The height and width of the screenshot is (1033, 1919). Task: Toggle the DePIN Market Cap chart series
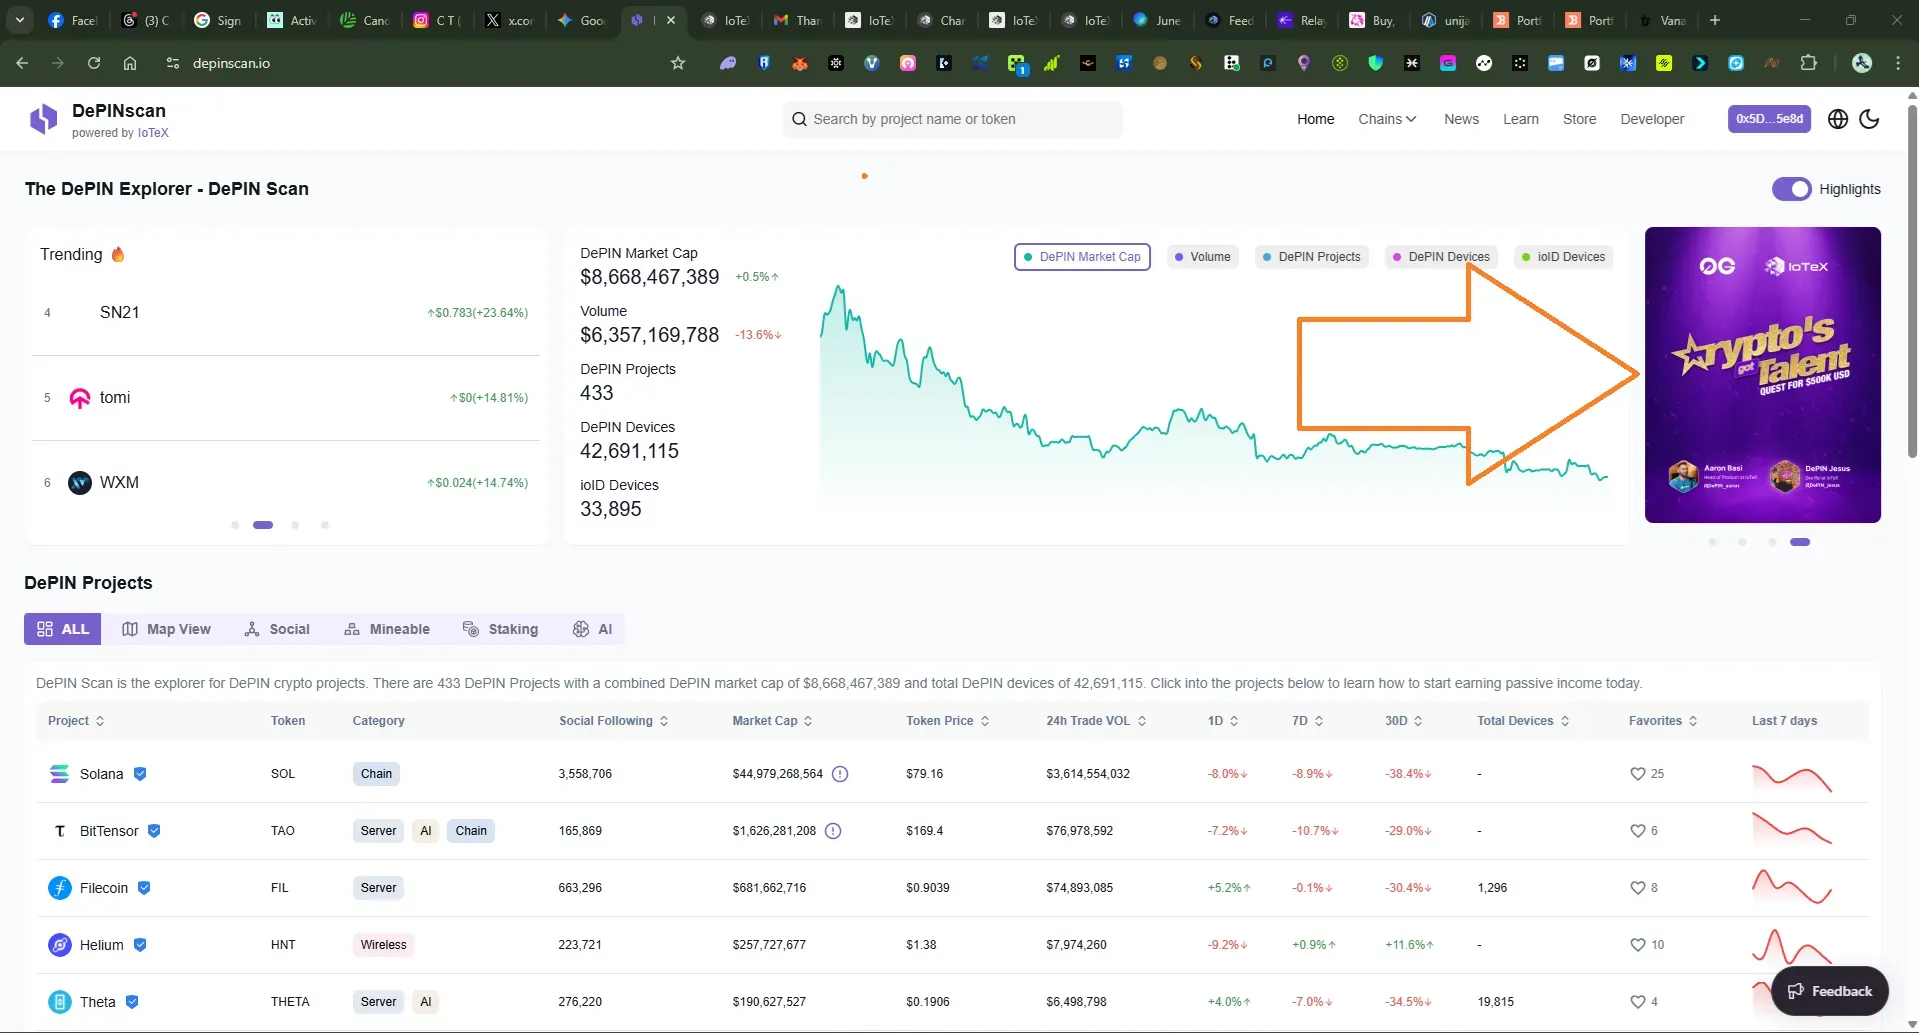coord(1082,257)
